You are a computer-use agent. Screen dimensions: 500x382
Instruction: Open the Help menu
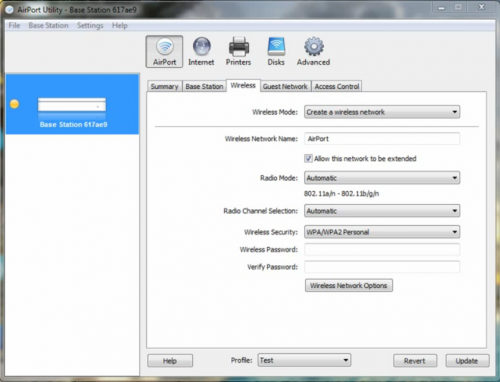click(120, 26)
